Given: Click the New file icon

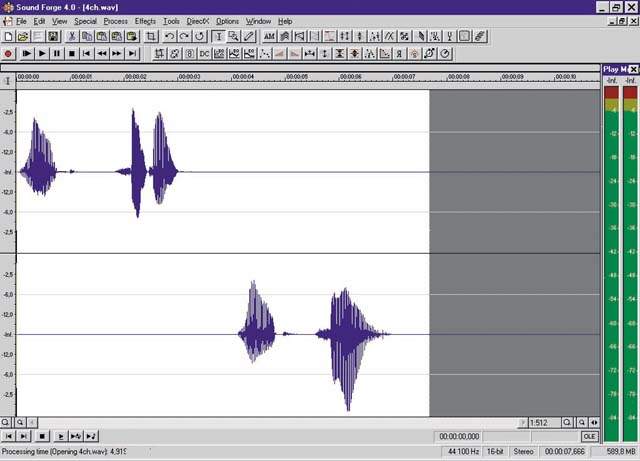Looking at the screenshot, I should click(8, 36).
